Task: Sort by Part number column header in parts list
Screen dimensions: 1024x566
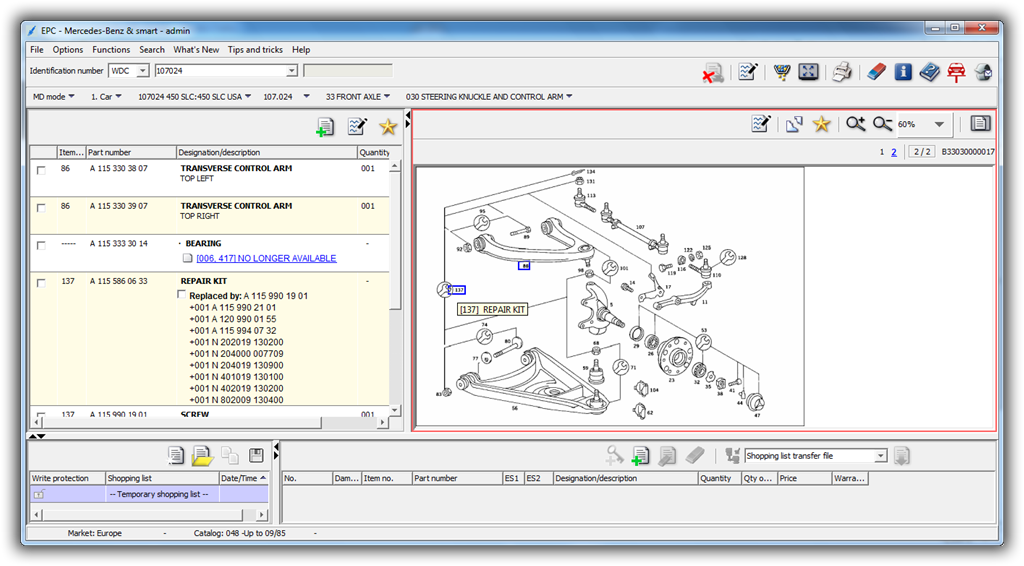Action: pyautogui.click(x=131, y=152)
